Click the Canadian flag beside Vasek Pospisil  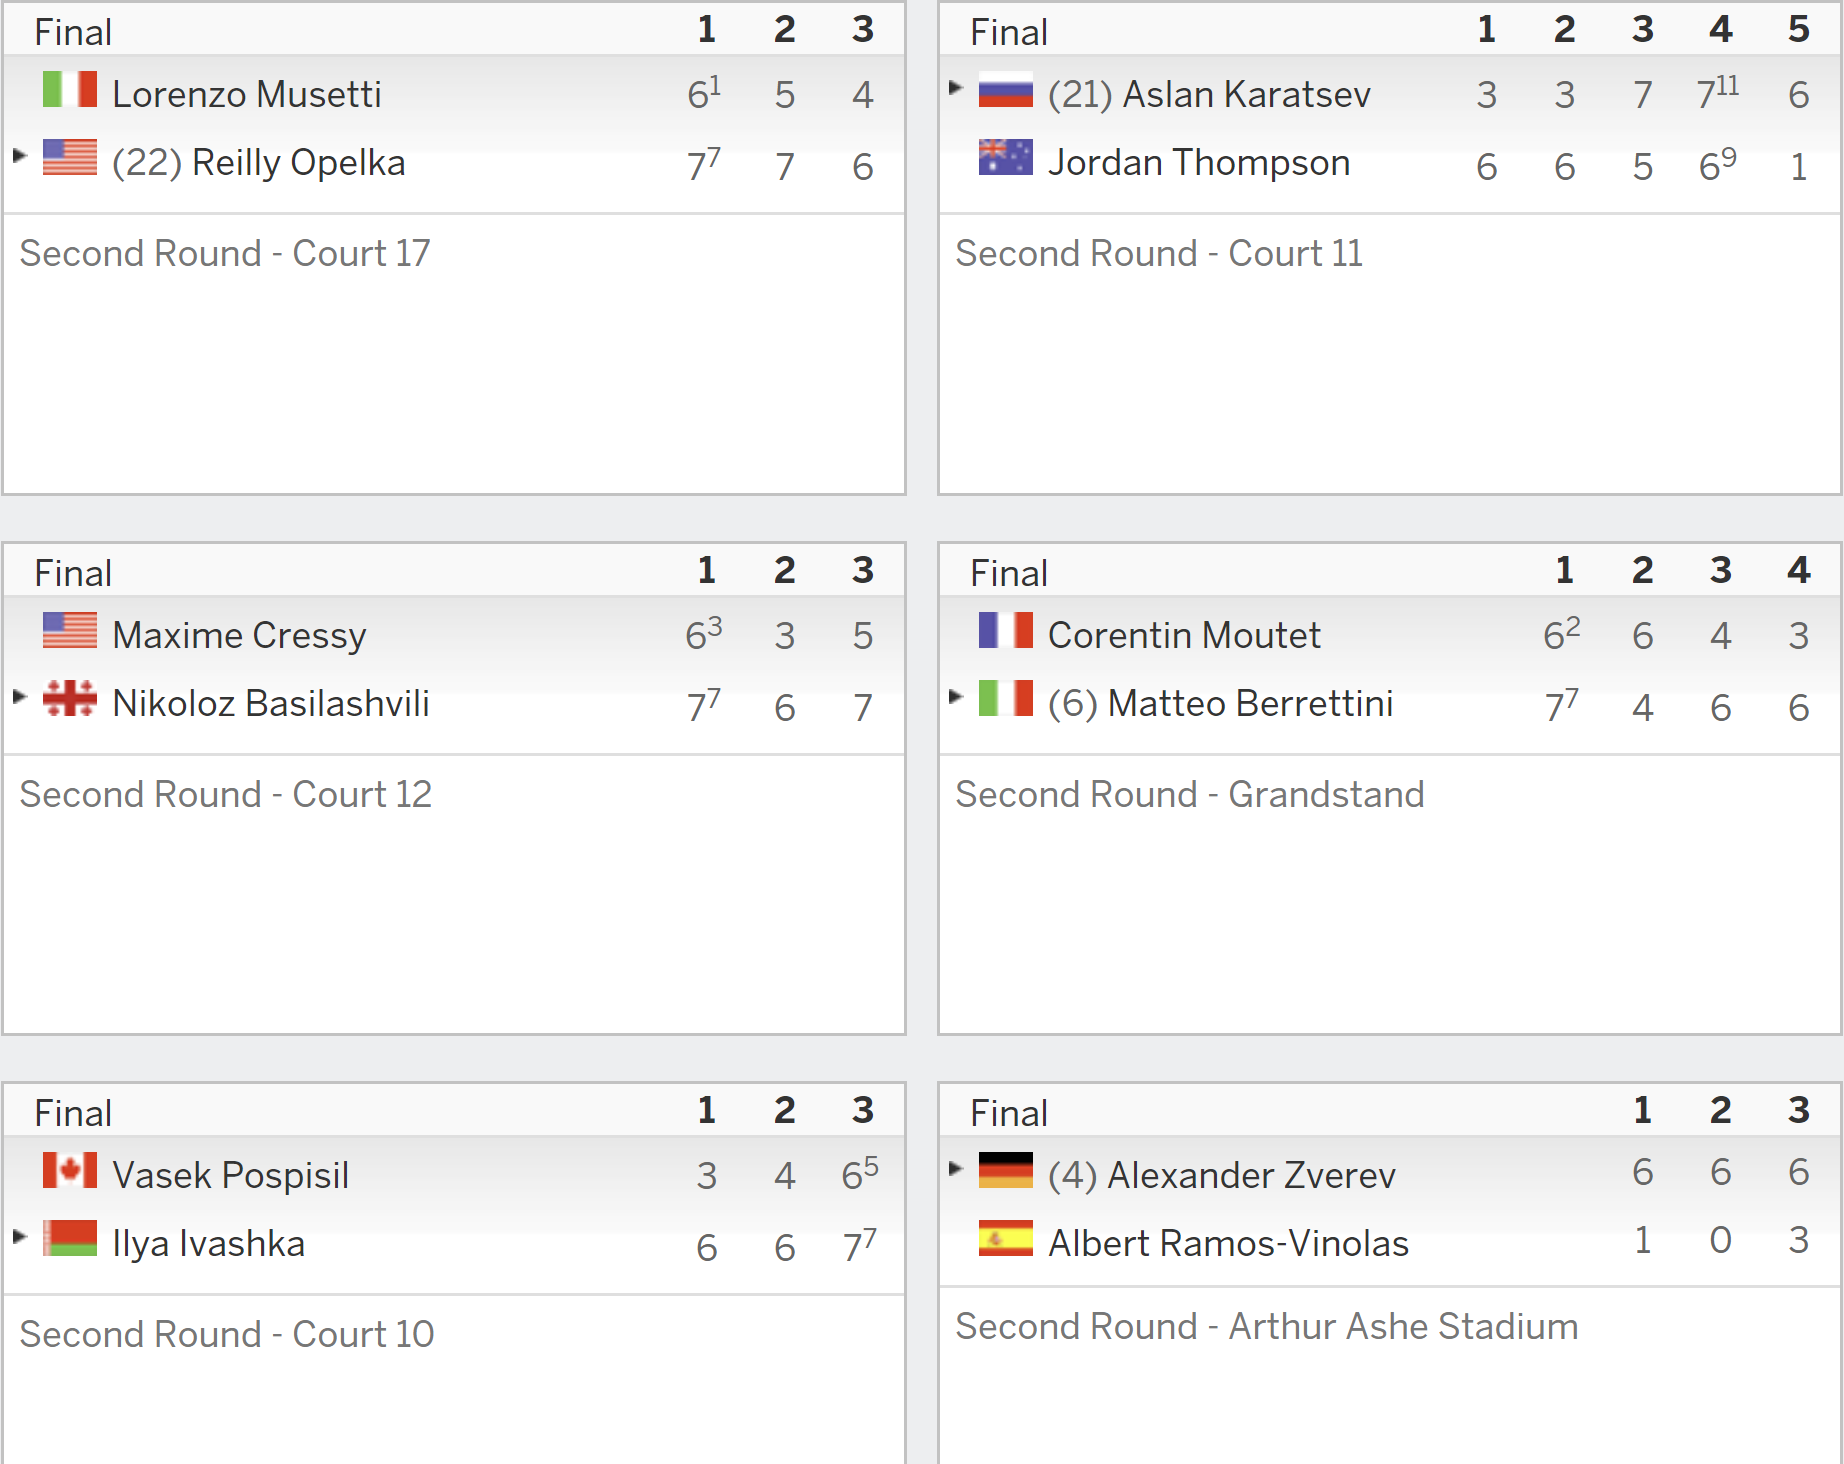(70, 1170)
